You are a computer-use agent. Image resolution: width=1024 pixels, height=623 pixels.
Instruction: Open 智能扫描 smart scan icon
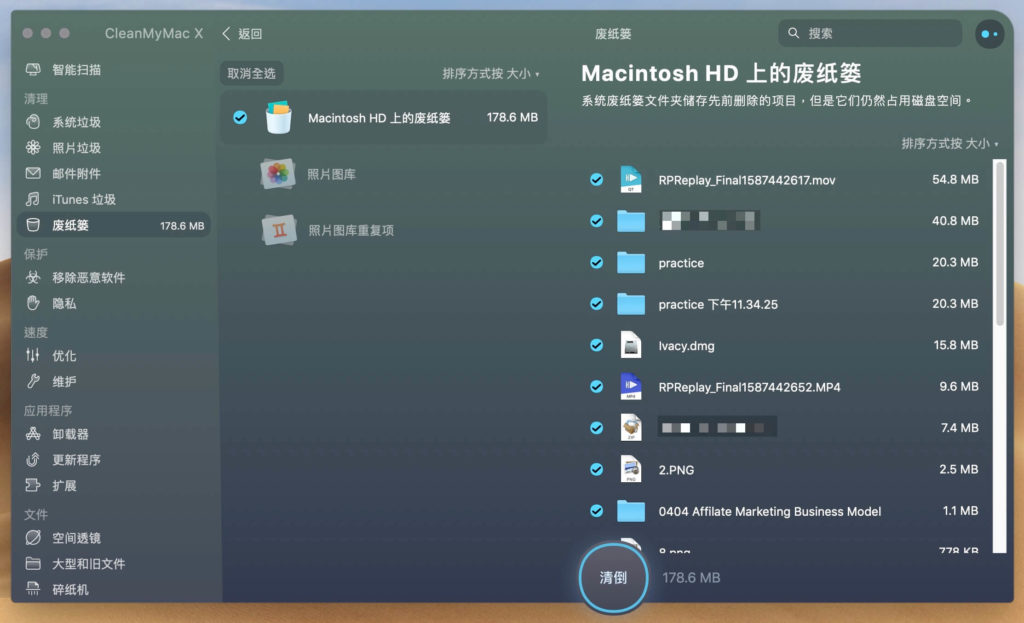pos(33,69)
